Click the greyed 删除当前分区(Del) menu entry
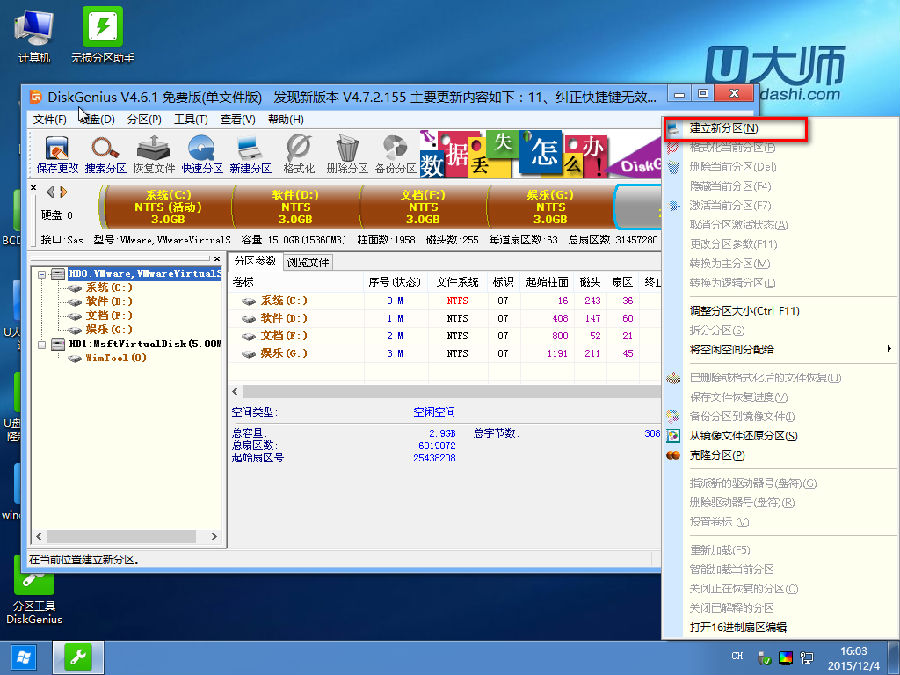Image resolution: width=900 pixels, height=675 pixels. [x=733, y=167]
